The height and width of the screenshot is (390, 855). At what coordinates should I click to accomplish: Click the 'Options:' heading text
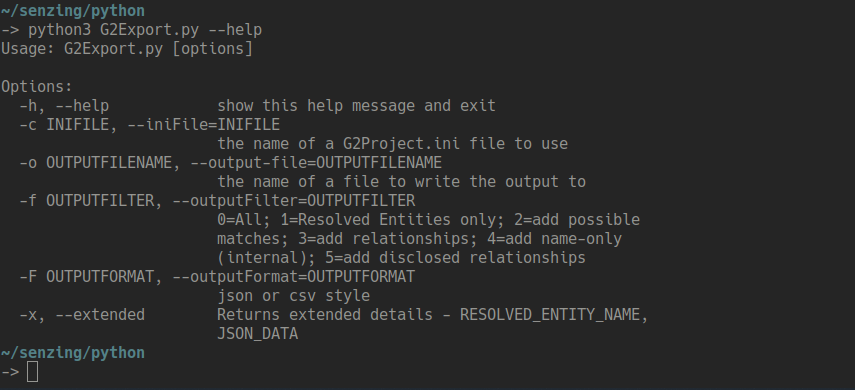click(x=37, y=87)
